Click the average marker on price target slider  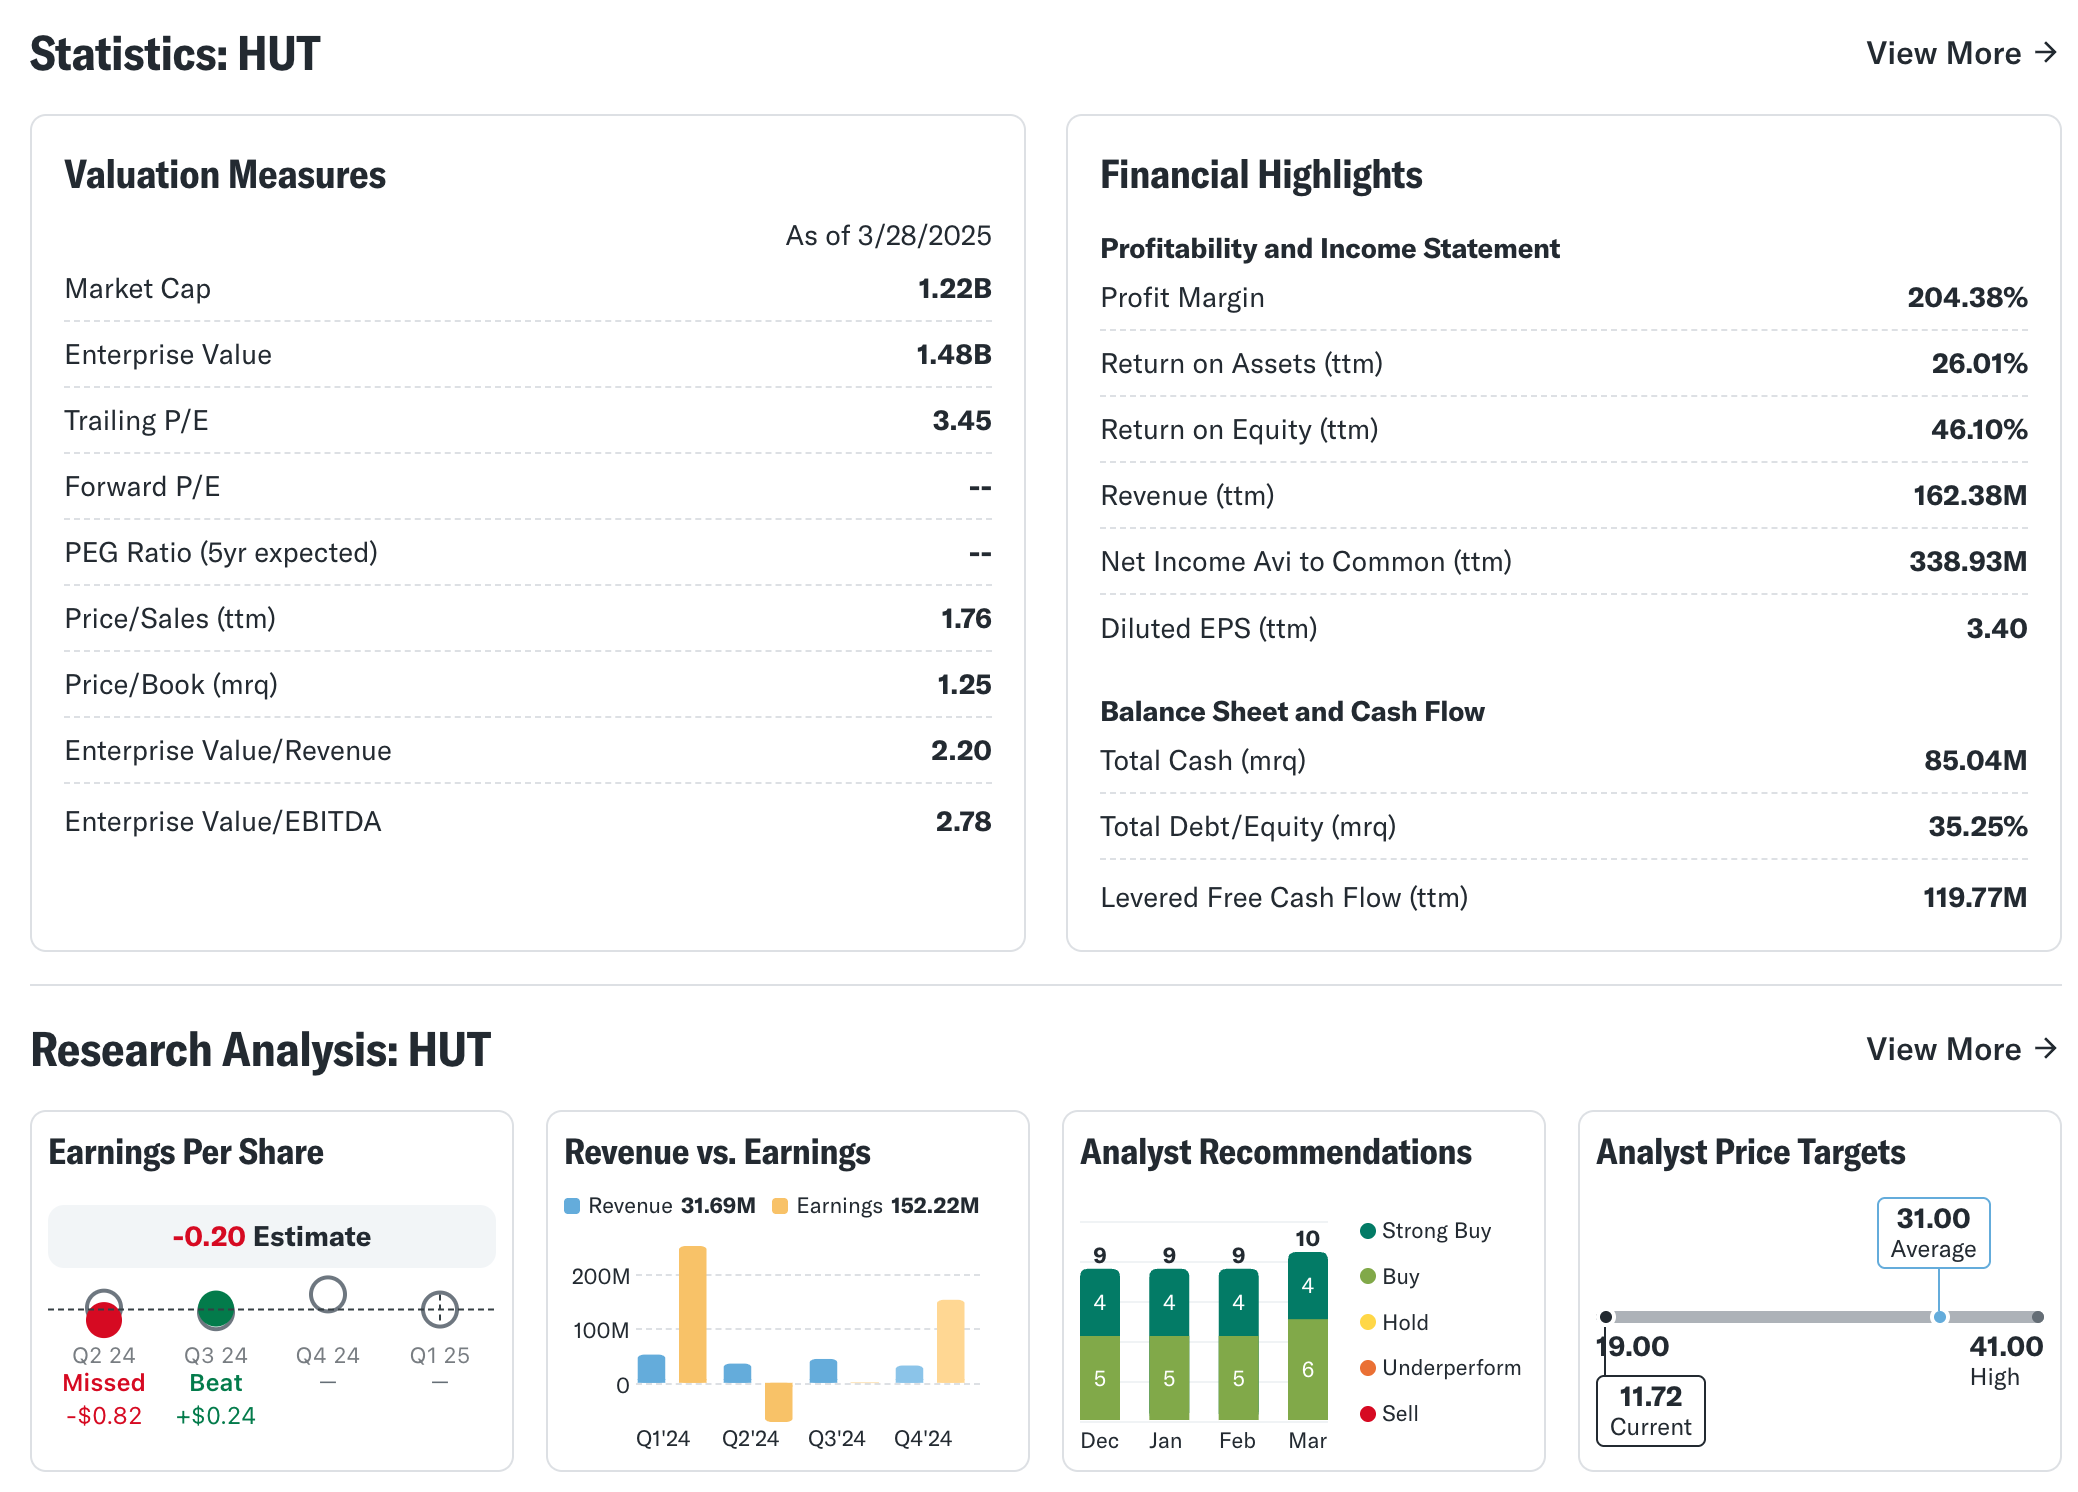tap(1940, 1317)
